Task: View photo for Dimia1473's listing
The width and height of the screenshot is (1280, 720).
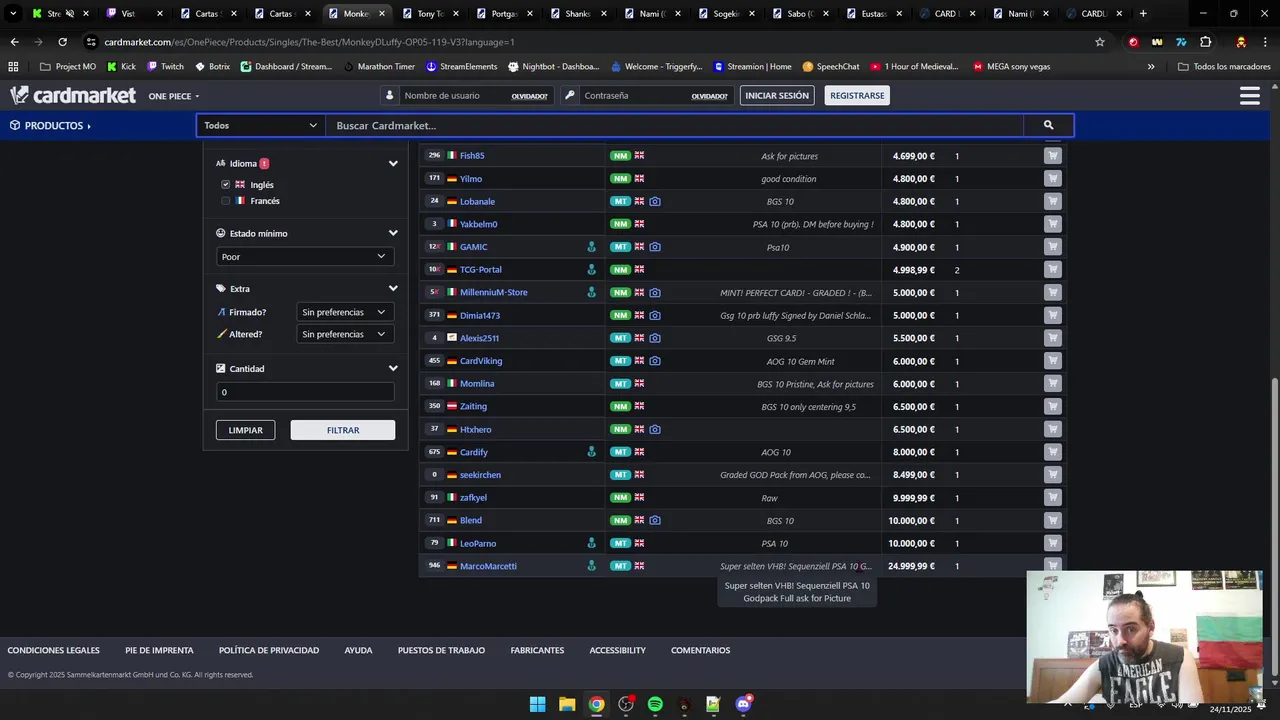Action: pyautogui.click(x=655, y=316)
